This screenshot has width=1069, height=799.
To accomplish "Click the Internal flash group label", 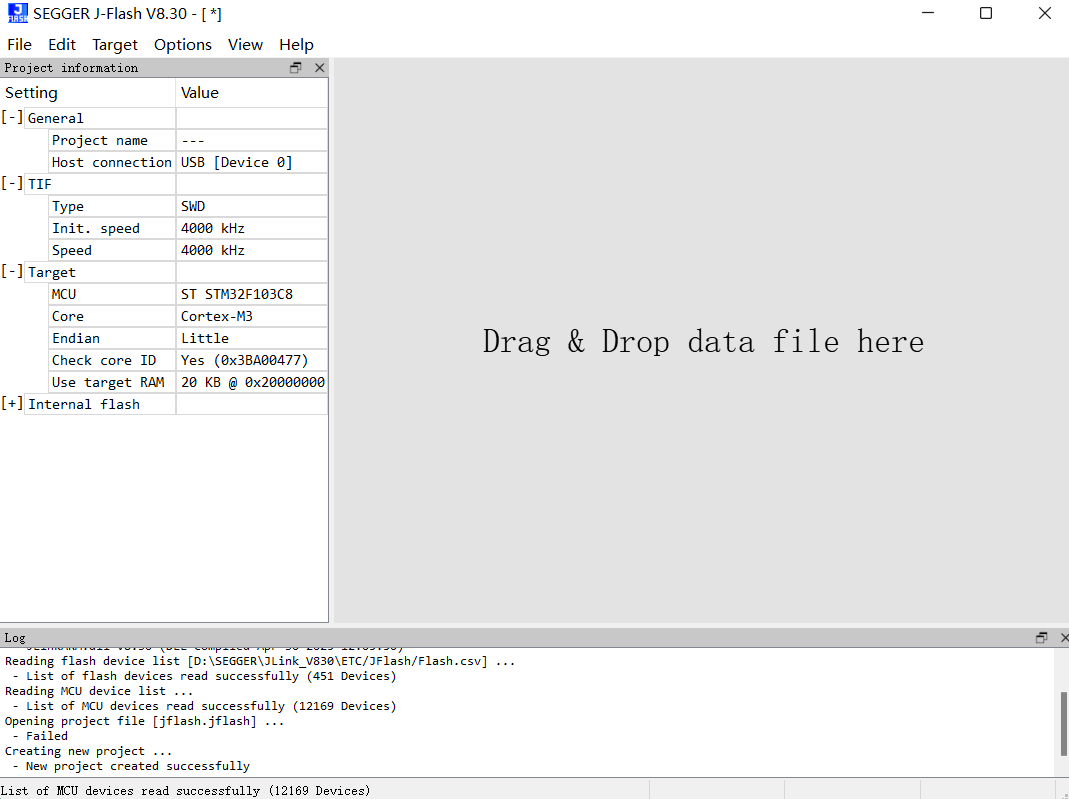I will pyautogui.click(x=84, y=404).
